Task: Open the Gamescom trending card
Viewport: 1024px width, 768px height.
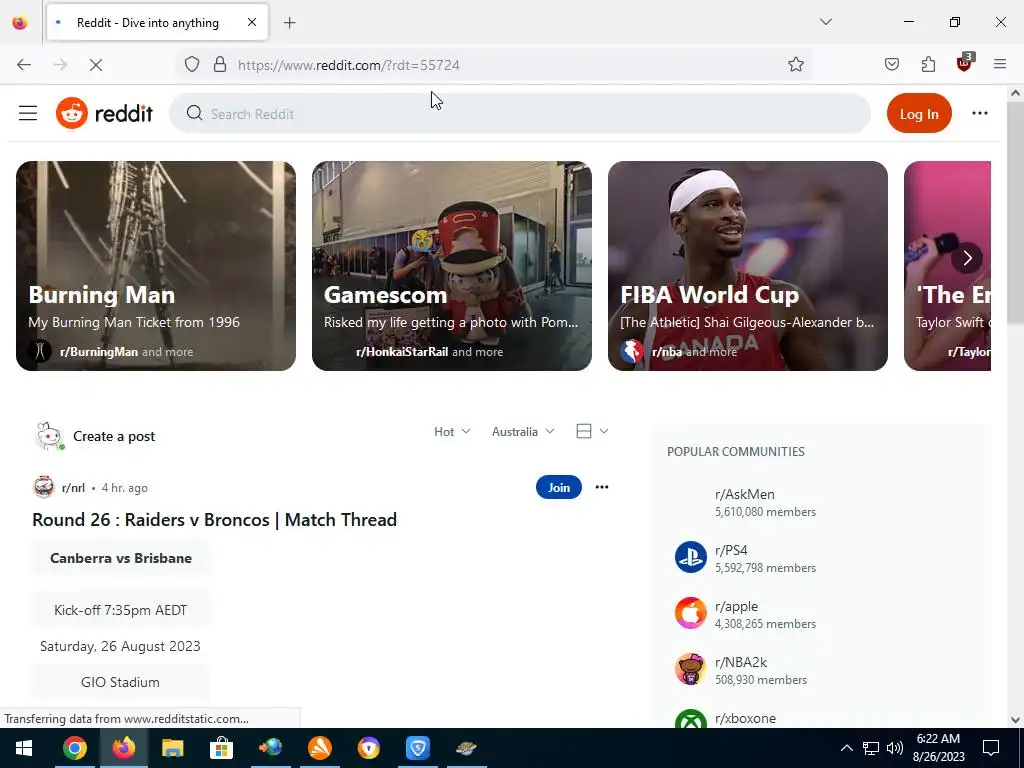Action: [452, 266]
